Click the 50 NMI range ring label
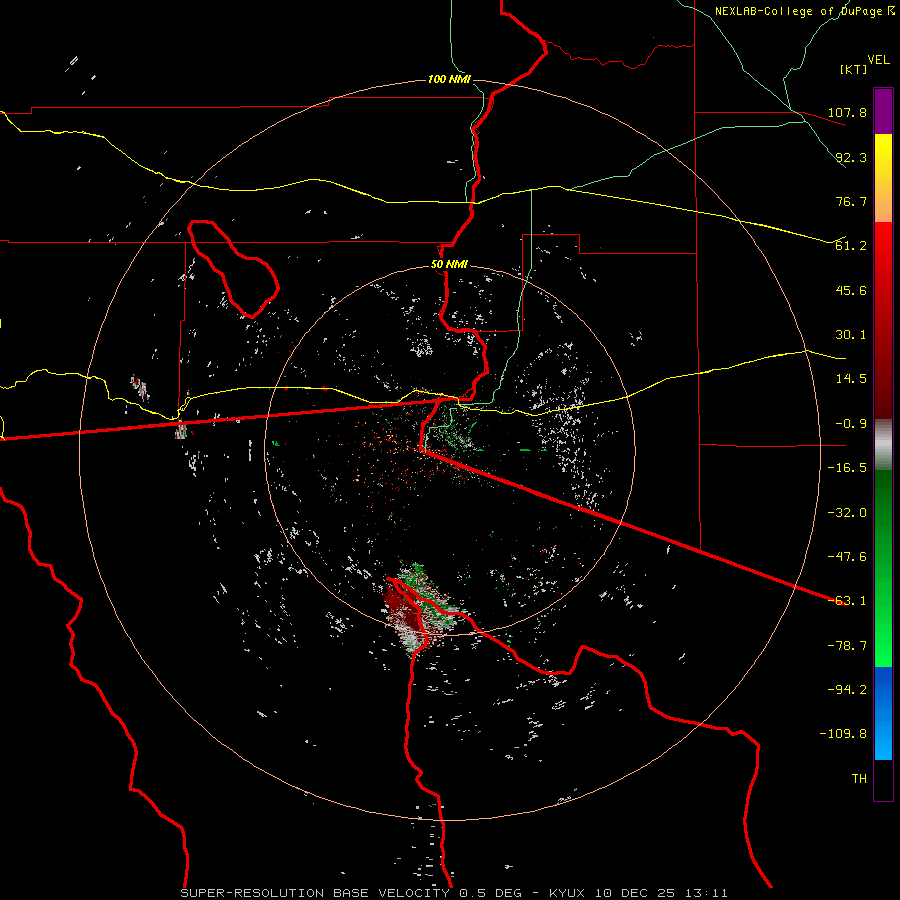900x900 pixels. pyautogui.click(x=449, y=265)
